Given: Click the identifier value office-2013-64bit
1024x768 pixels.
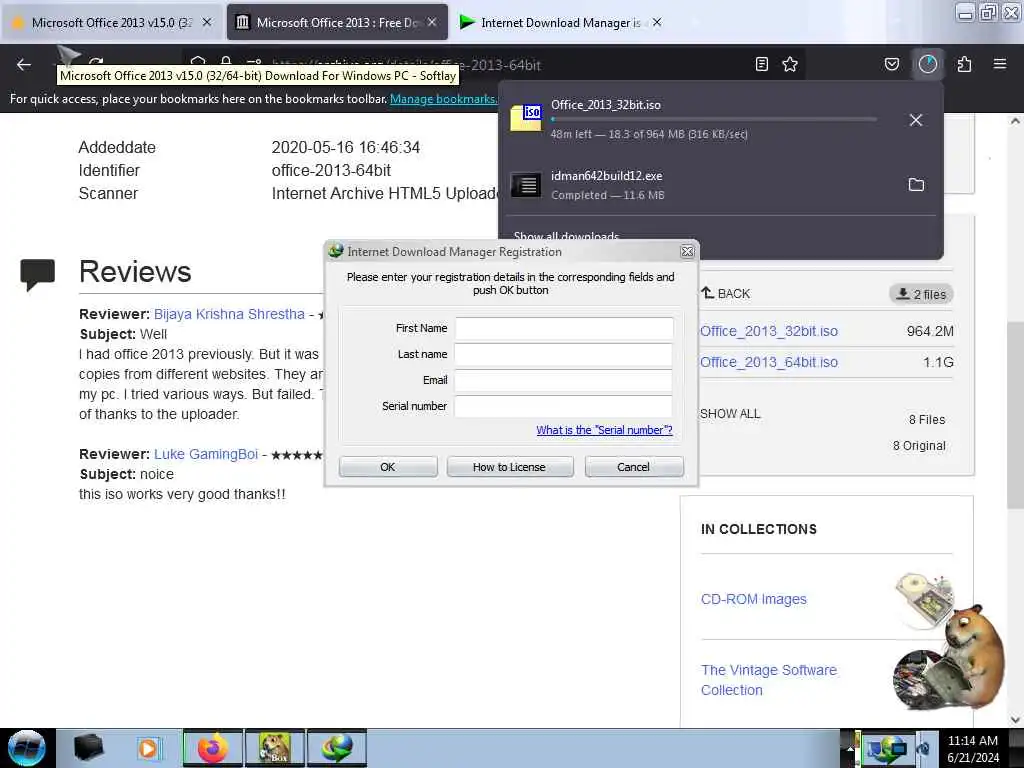Looking at the screenshot, I should [x=331, y=170].
